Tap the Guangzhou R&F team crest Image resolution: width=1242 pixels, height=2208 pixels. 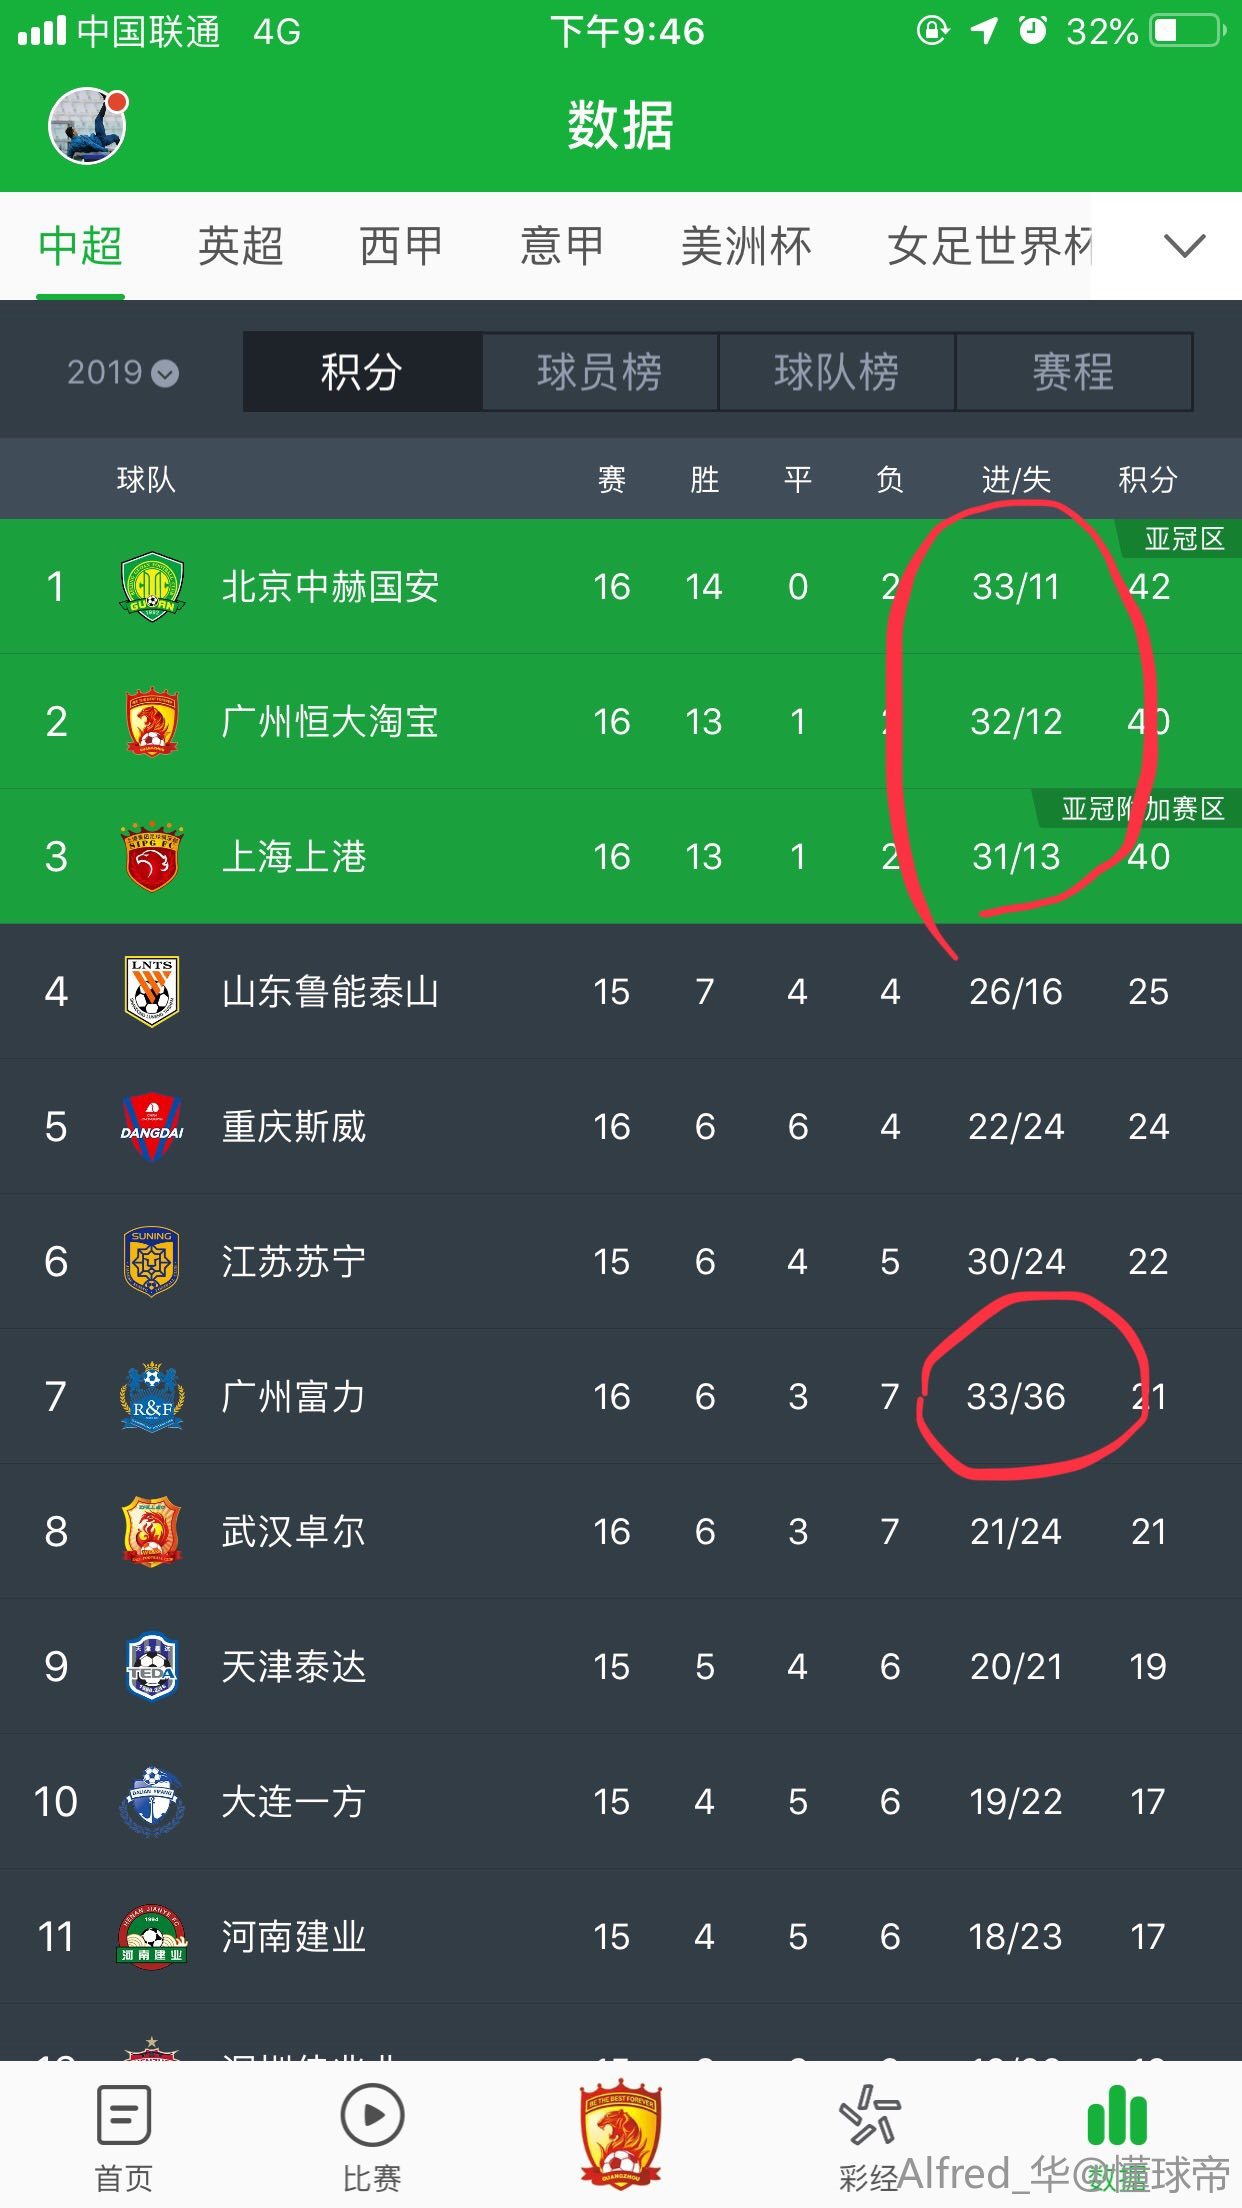click(152, 1396)
